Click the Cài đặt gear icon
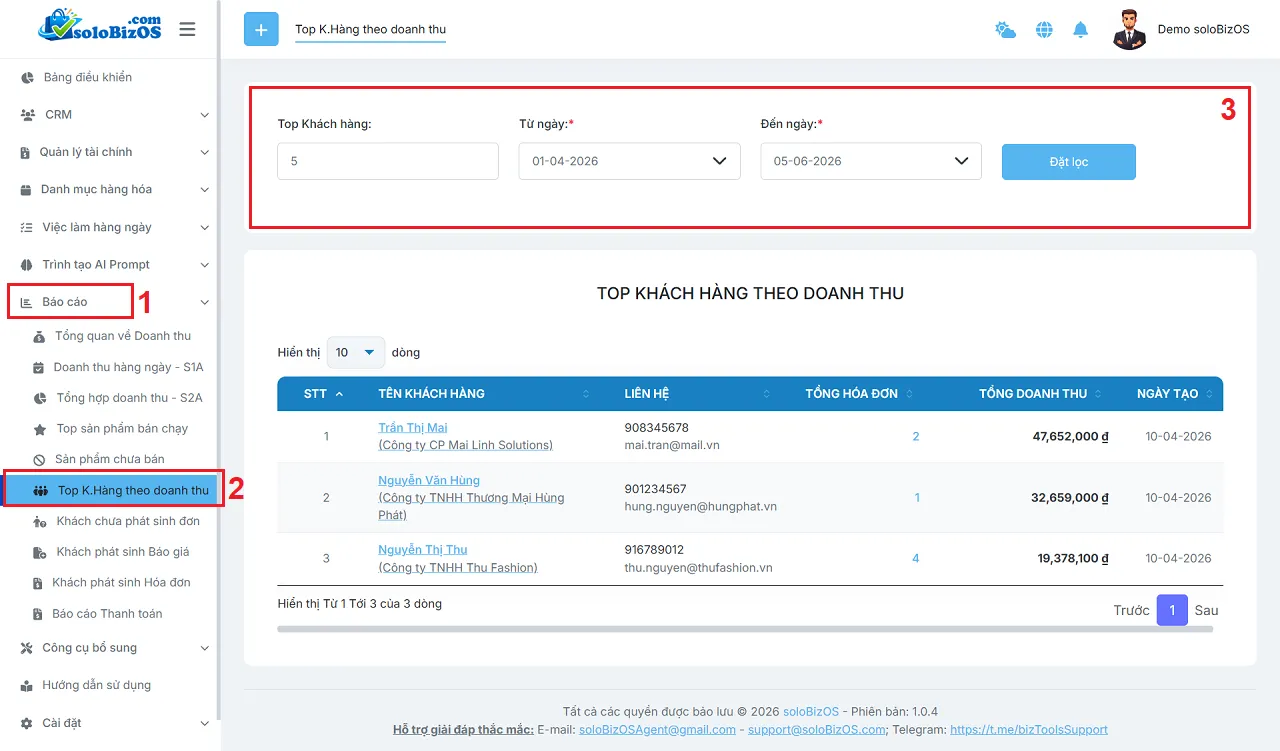Viewport: 1280px width, 751px height. click(27, 723)
